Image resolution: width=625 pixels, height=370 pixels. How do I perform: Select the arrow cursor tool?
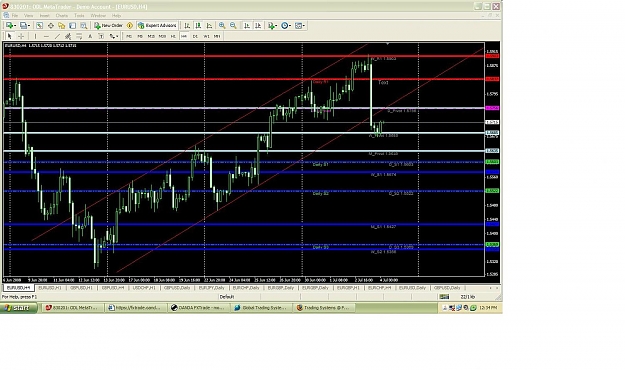[10, 36]
